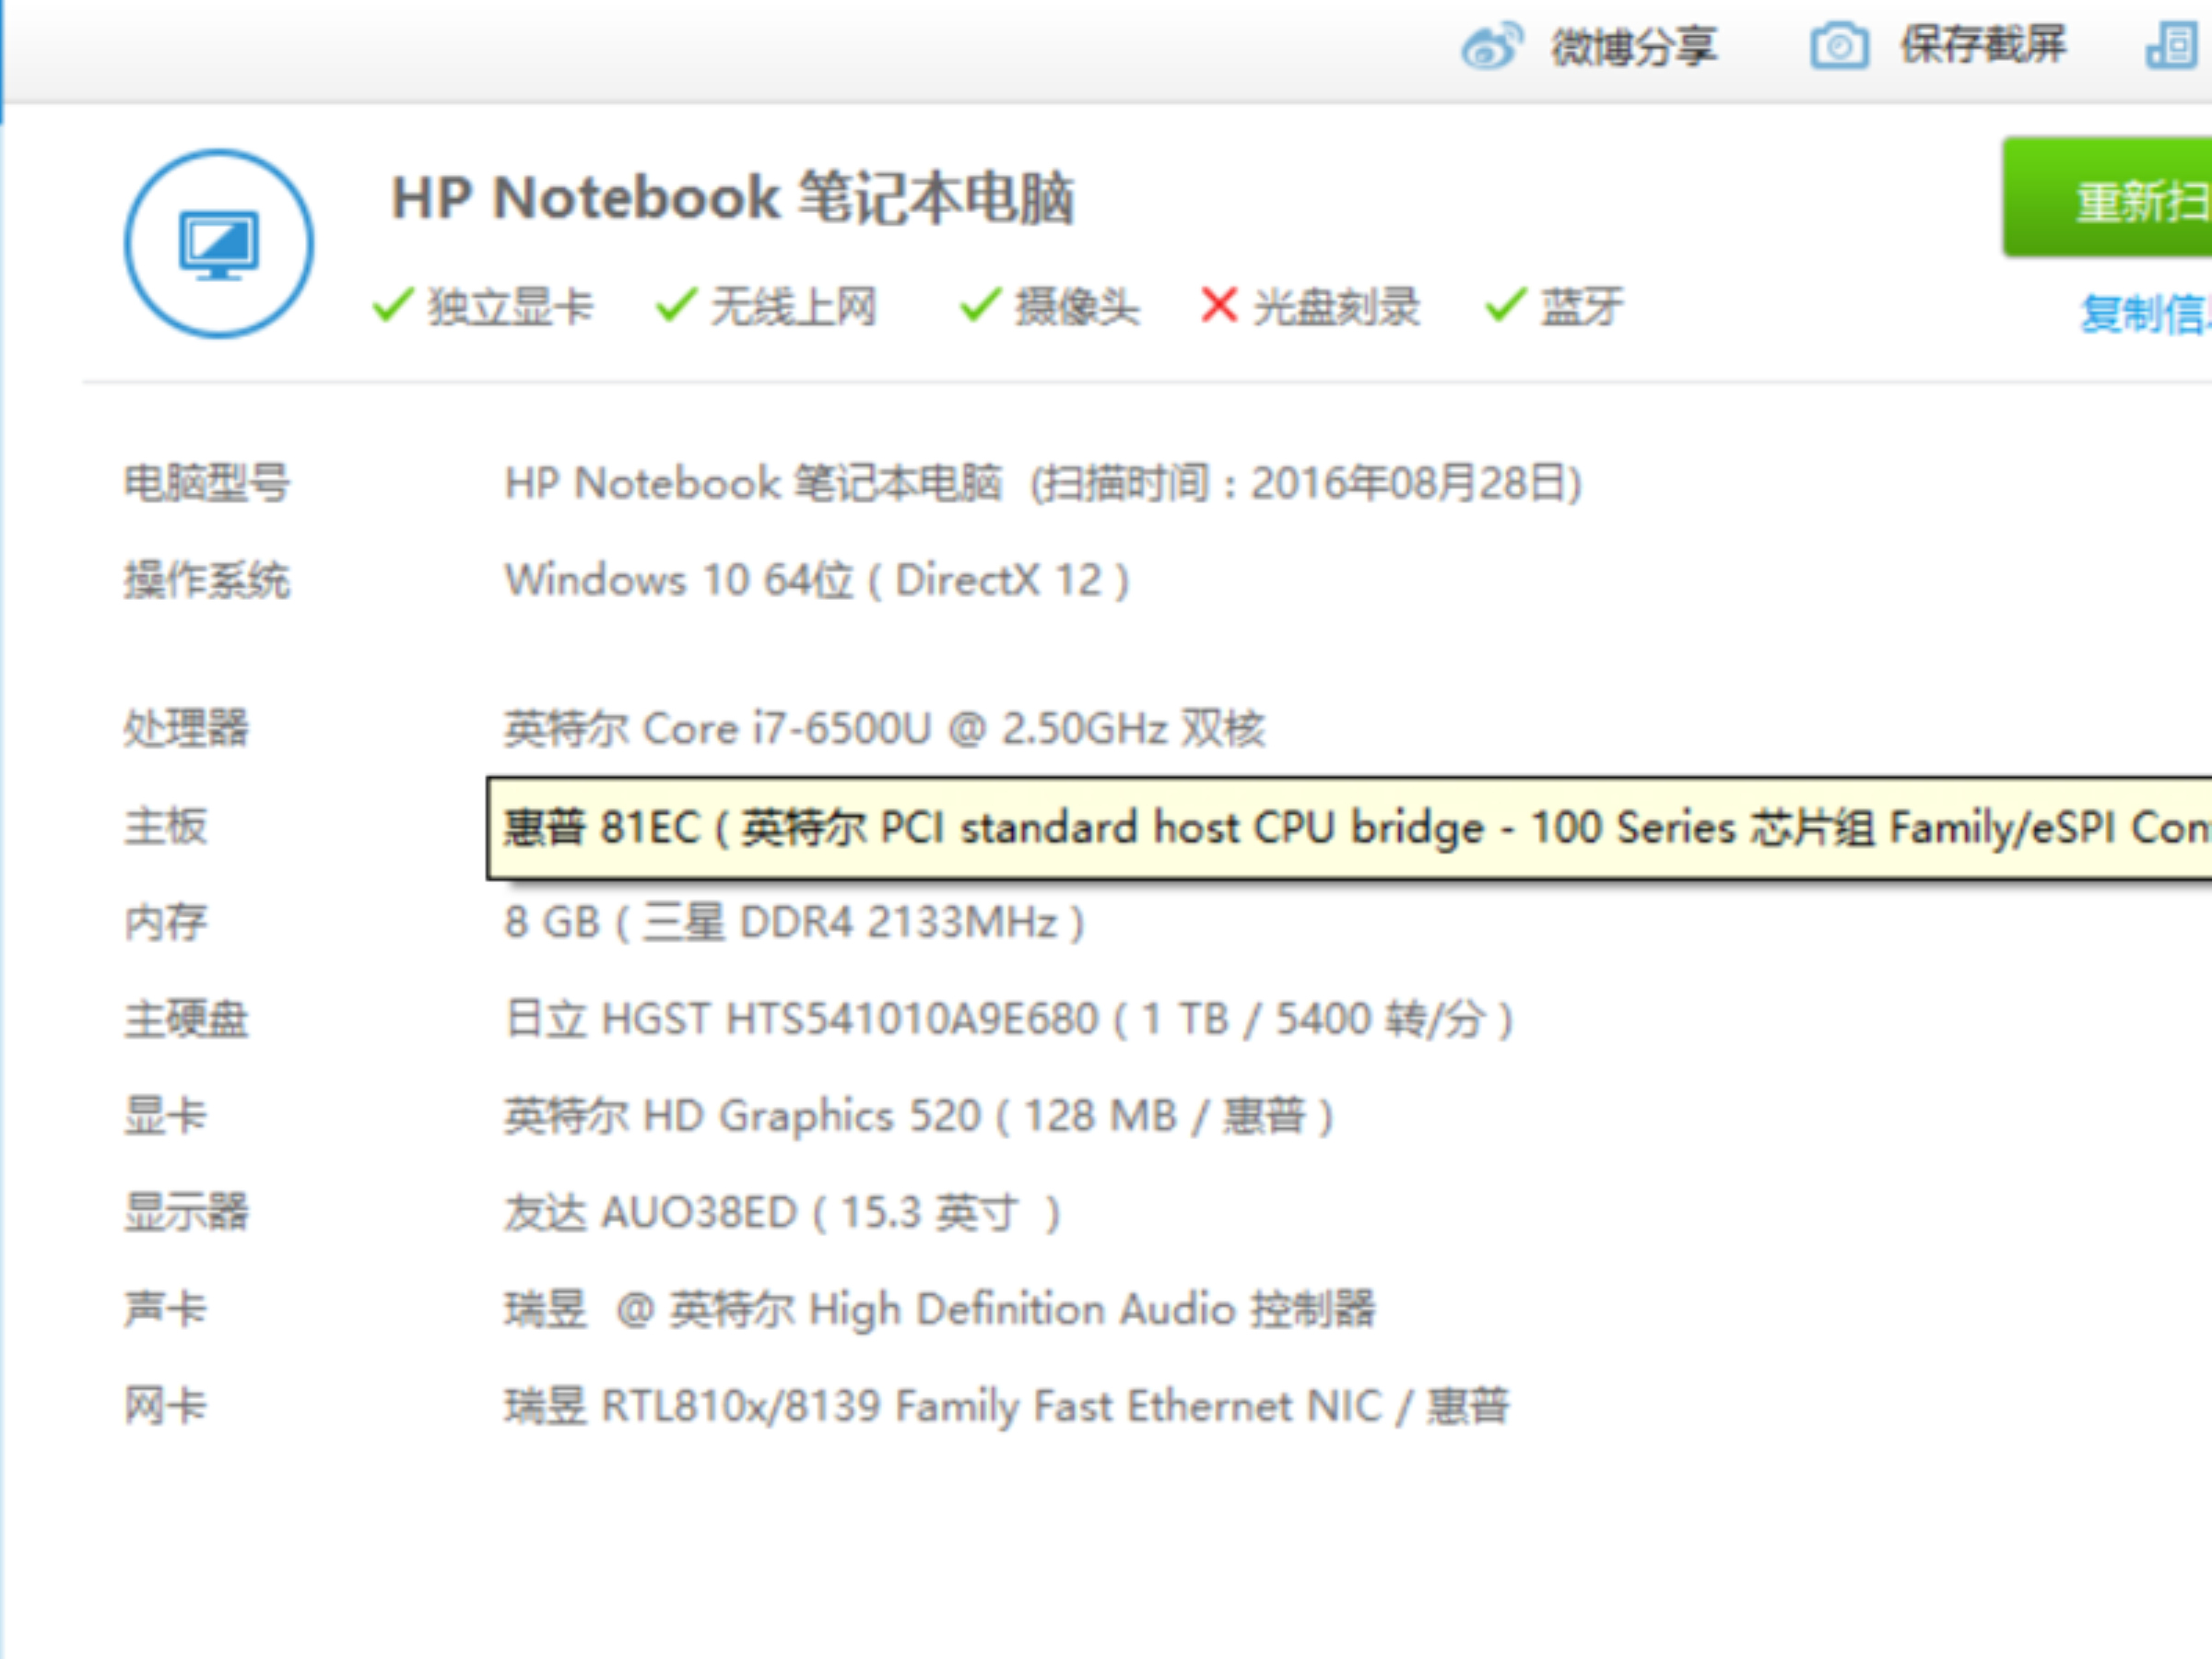Screen dimensions: 2212x1659
Task: Click the 光盘刻录 feature label
Action: (1337, 307)
